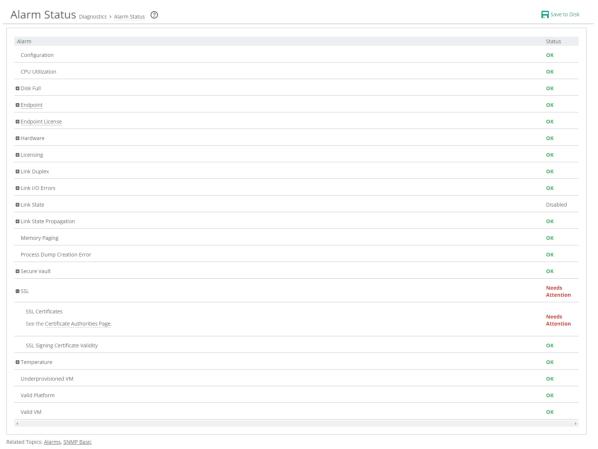Expand the Secure Vault alarm row

pos(18,271)
